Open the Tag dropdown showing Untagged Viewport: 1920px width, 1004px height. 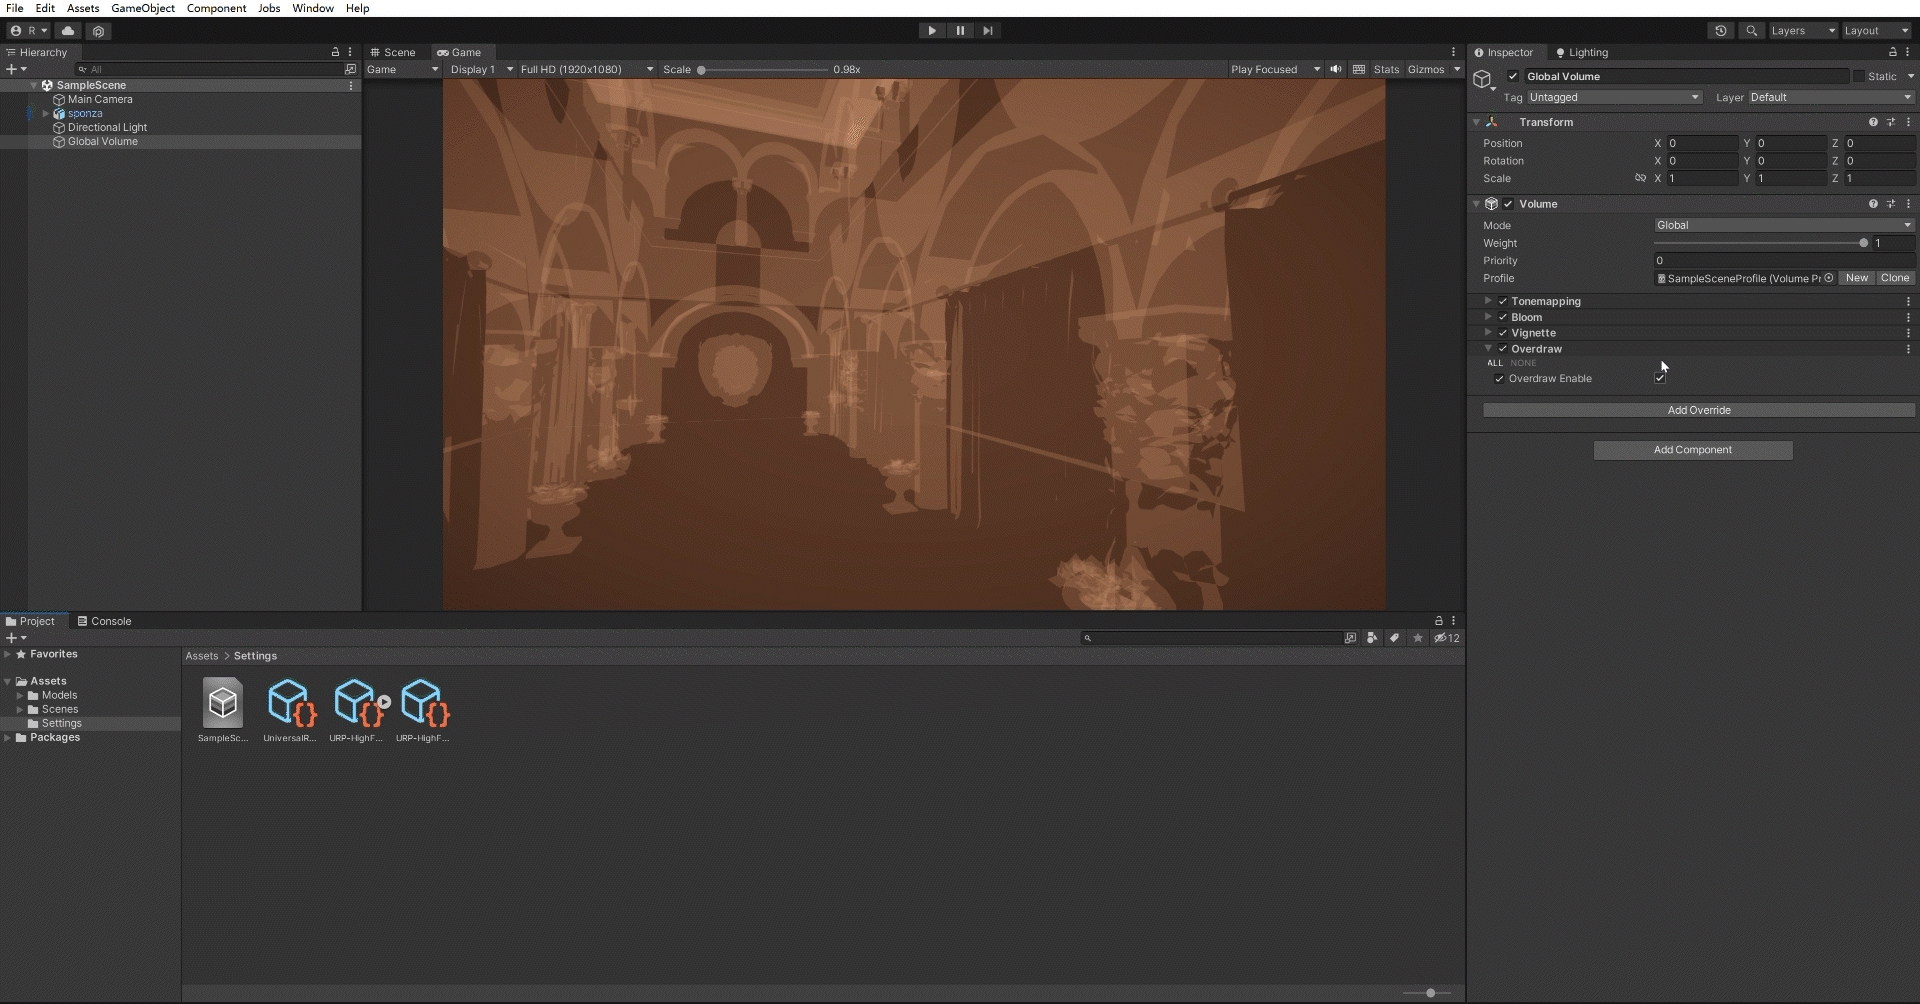pos(1614,97)
